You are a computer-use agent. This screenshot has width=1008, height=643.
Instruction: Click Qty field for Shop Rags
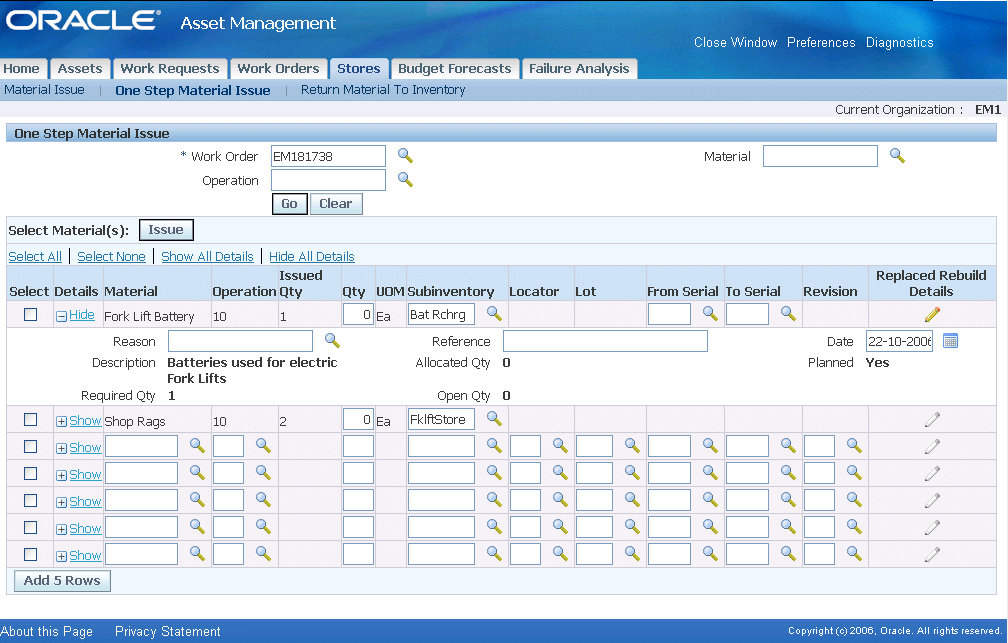click(x=358, y=419)
